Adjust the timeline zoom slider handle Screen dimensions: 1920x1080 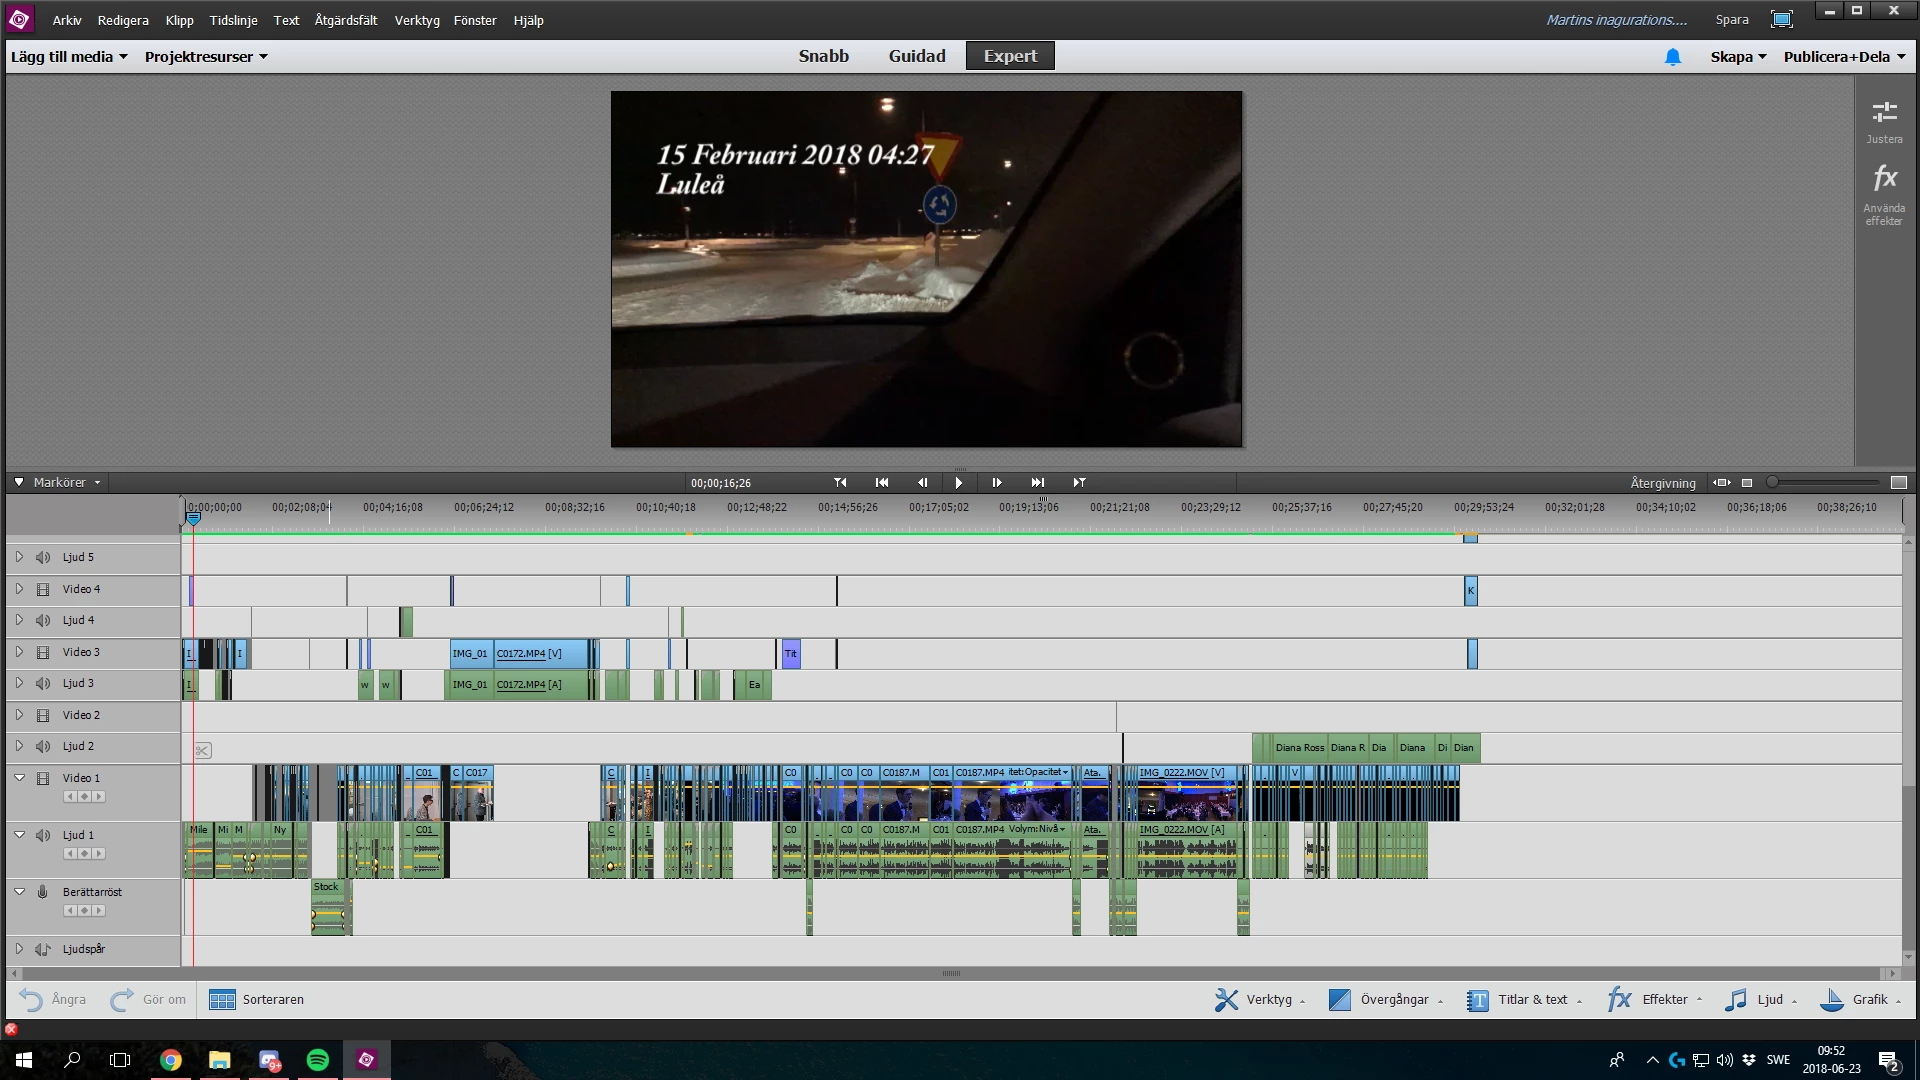click(1773, 482)
